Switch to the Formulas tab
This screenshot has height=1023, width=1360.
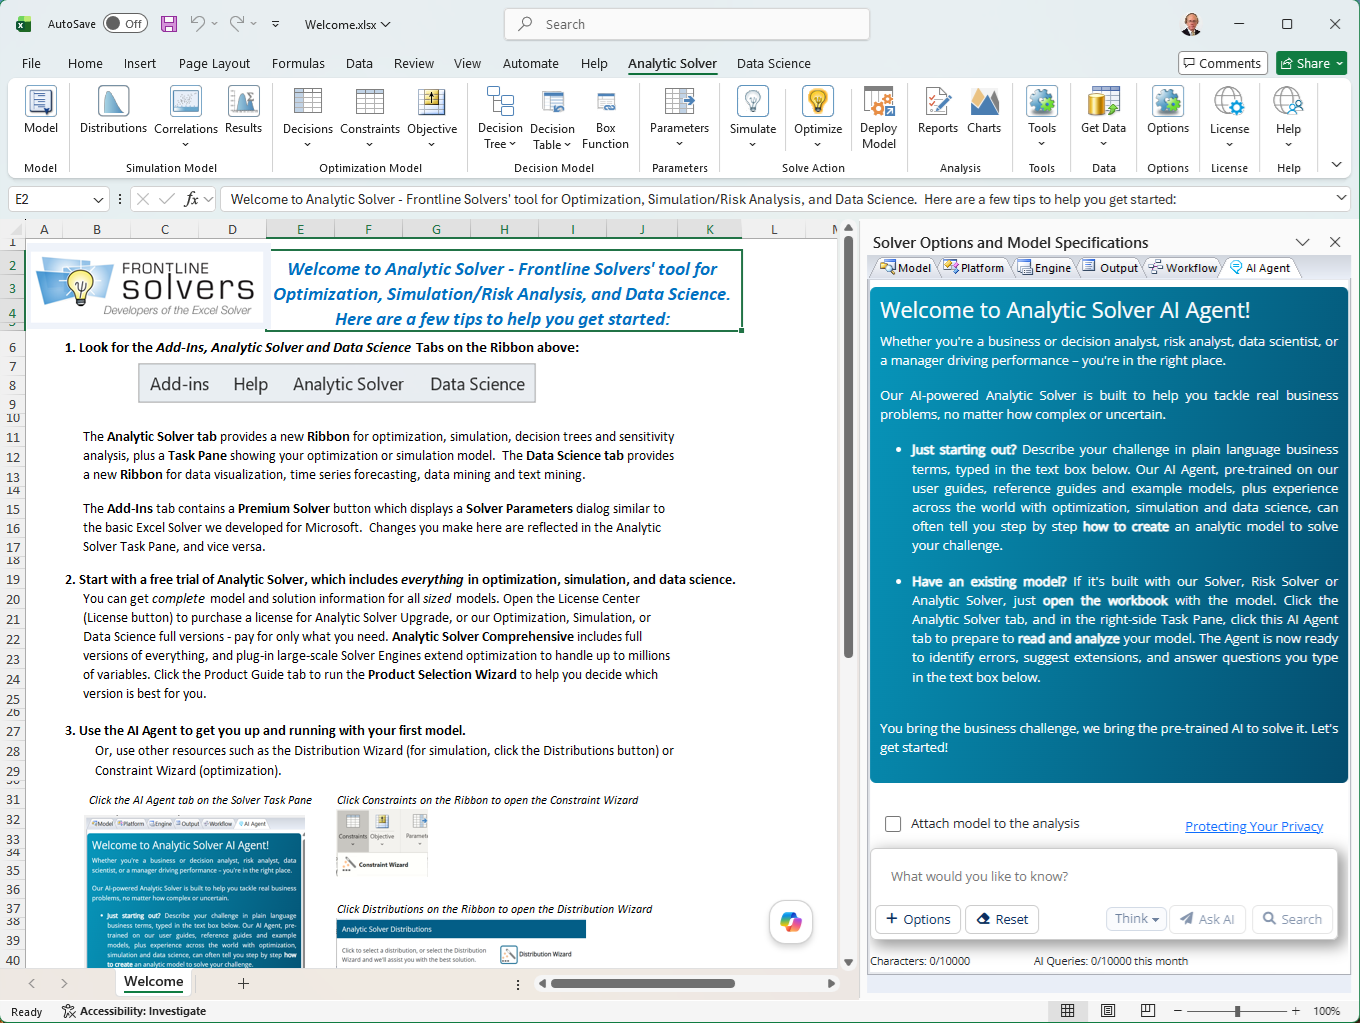(298, 63)
